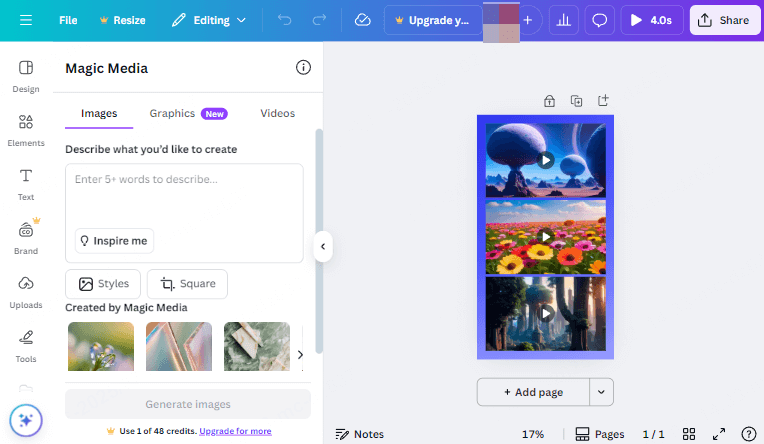The height and width of the screenshot is (444, 764).
Task: Switch to the Graphics tab
Action: tap(189, 114)
